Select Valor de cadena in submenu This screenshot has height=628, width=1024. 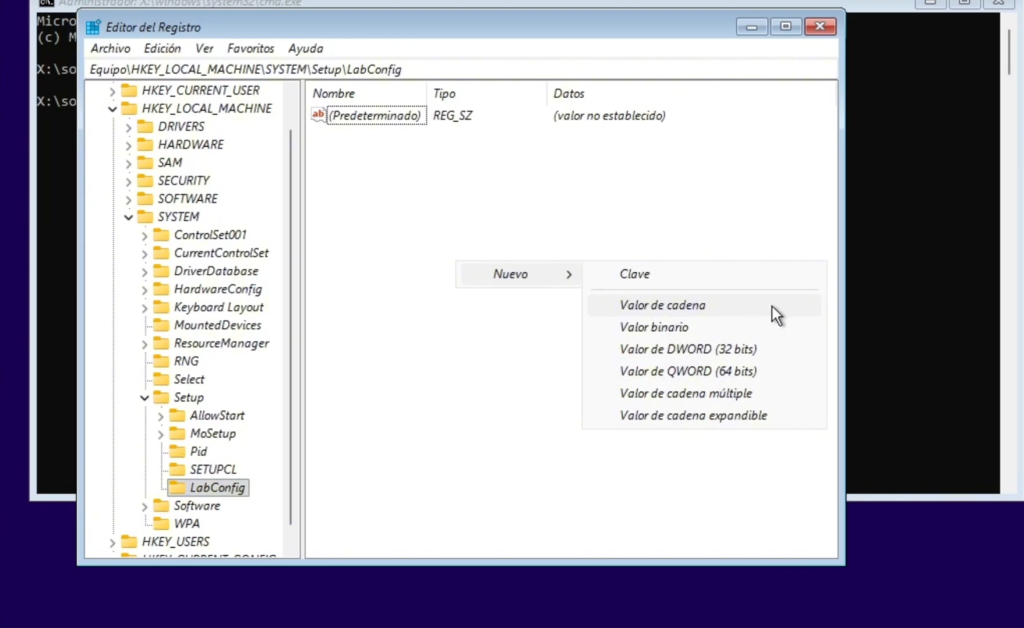(662, 306)
